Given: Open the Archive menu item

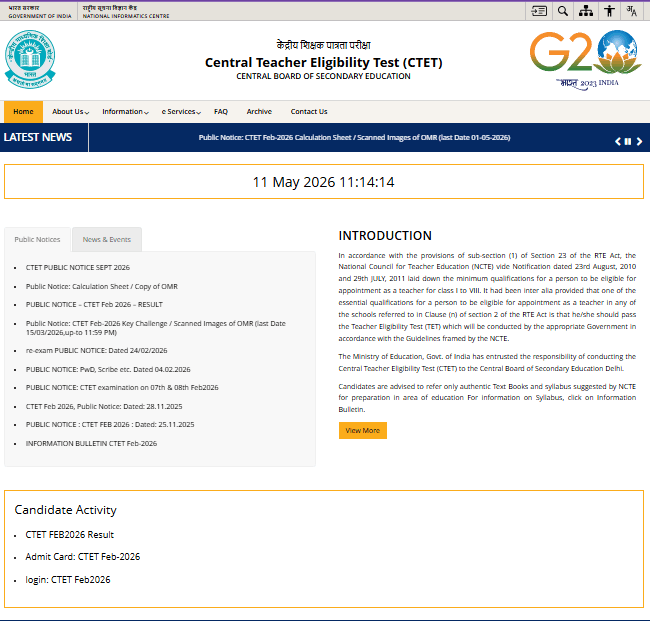Looking at the screenshot, I should 259,112.
